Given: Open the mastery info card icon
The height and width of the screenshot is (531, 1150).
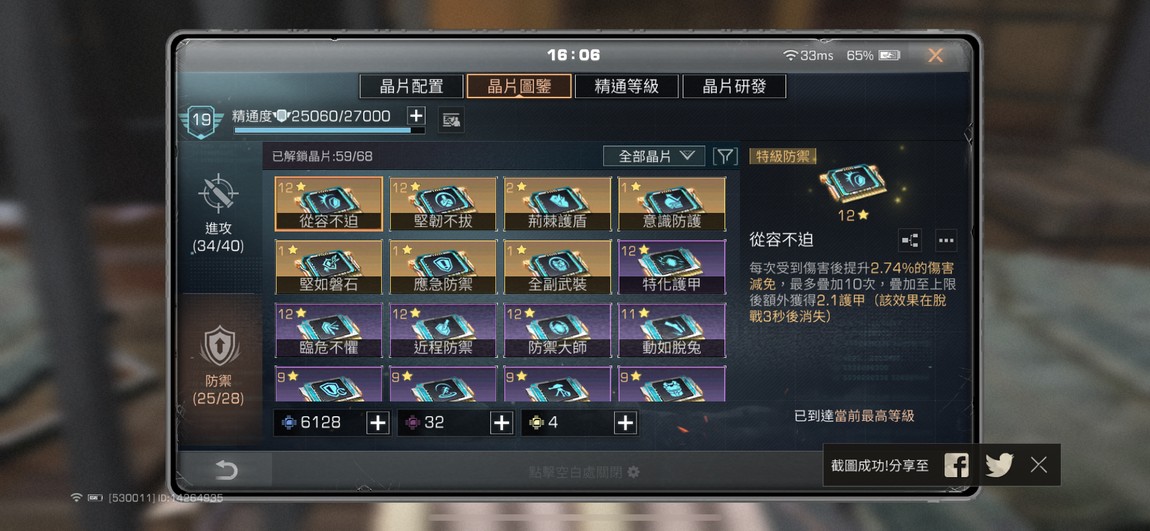Looking at the screenshot, I should pos(451,120).
